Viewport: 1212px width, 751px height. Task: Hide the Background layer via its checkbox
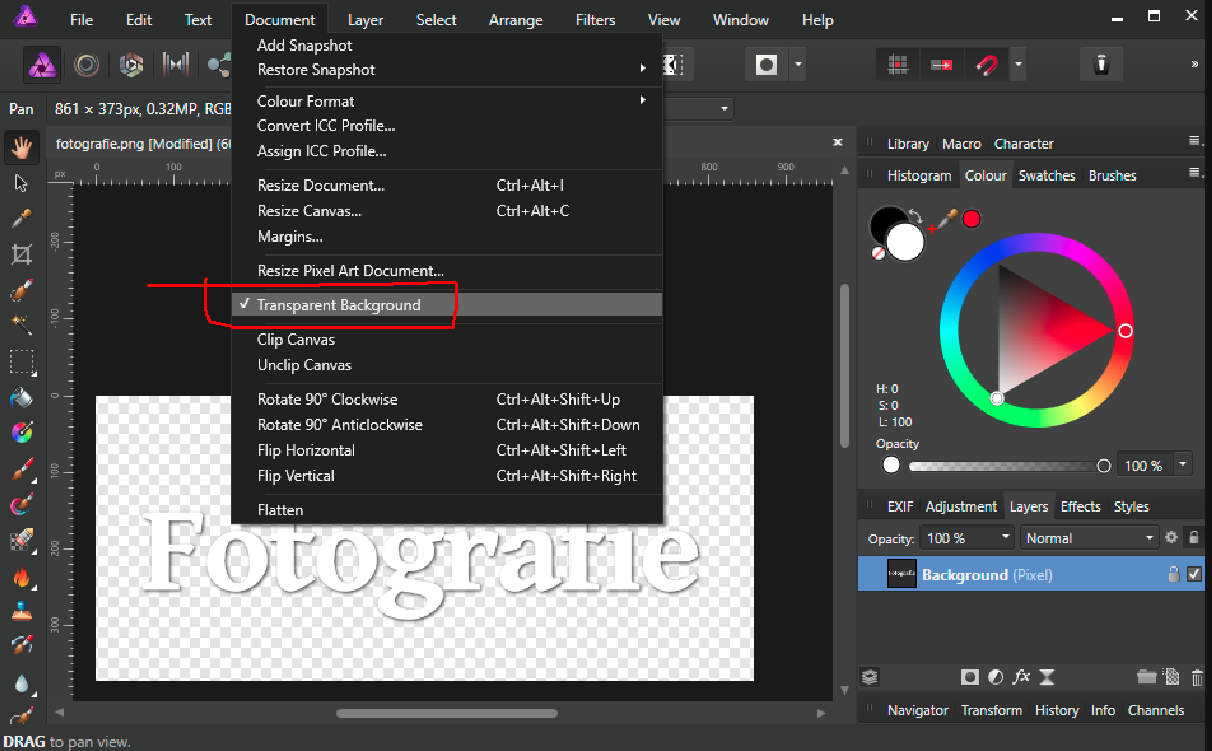(x=1194, y=574)
